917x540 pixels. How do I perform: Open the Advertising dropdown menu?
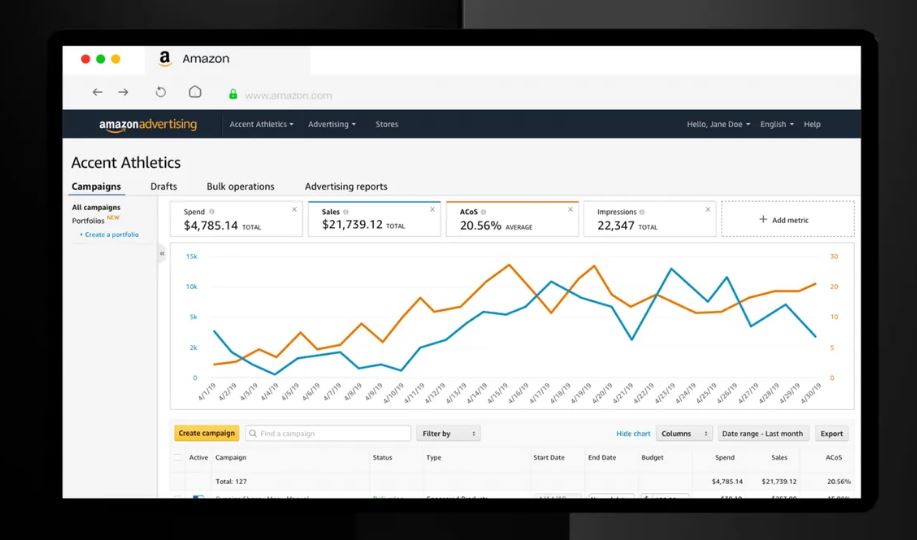332,124
